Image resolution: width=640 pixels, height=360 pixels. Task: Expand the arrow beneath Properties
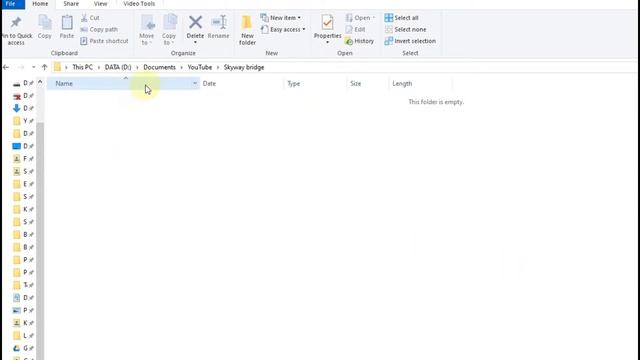click(x=327, y=42)
